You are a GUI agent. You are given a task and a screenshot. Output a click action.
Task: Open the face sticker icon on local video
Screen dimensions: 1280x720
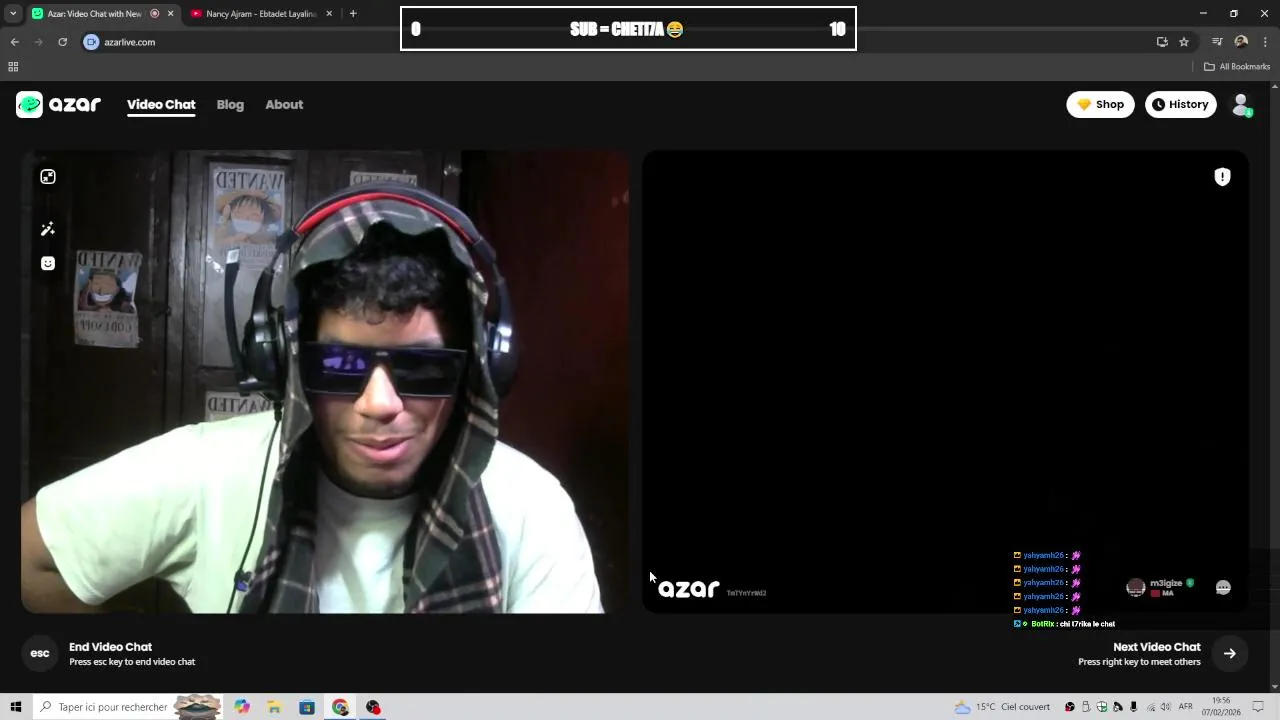pos(48,263)
